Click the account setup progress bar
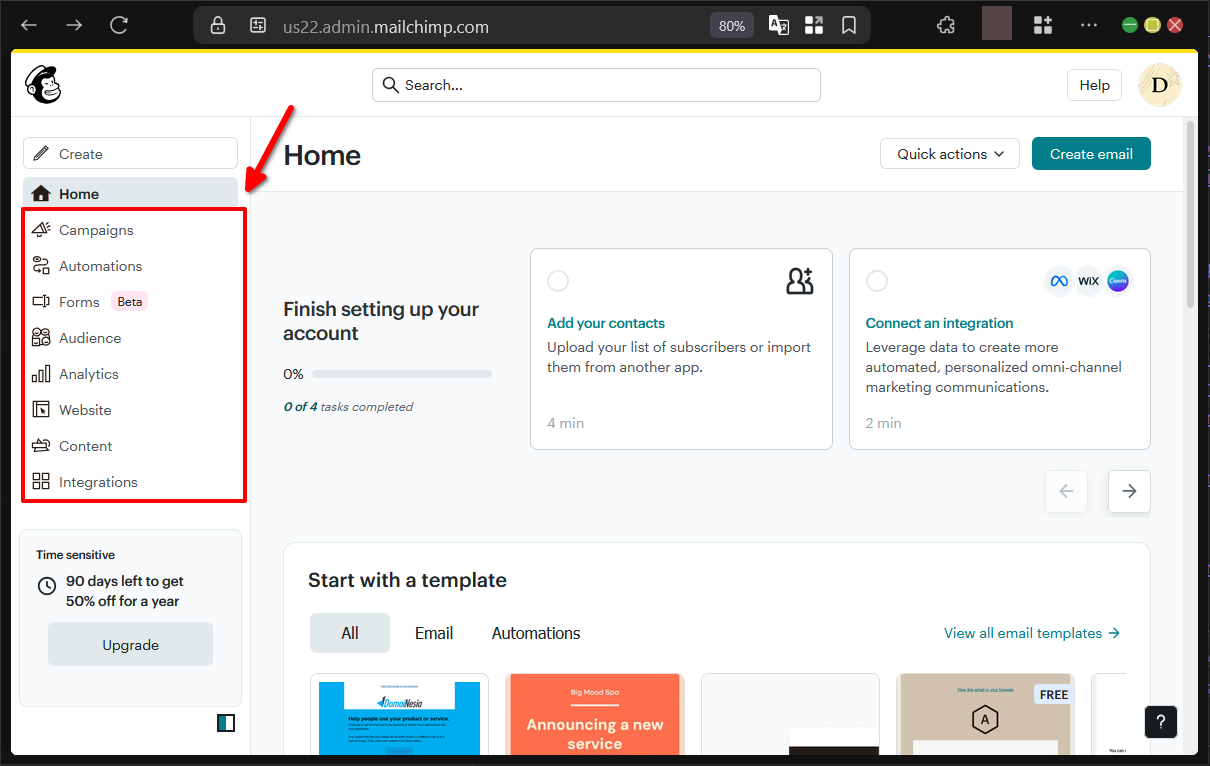The image size is (1210, 766). 400,373
